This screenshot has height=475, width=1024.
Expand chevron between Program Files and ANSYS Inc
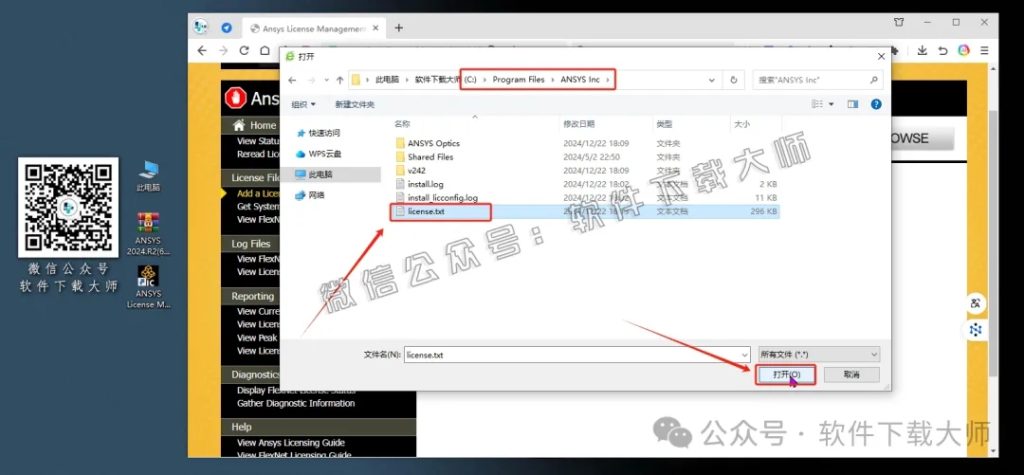(x=552, y=80)
